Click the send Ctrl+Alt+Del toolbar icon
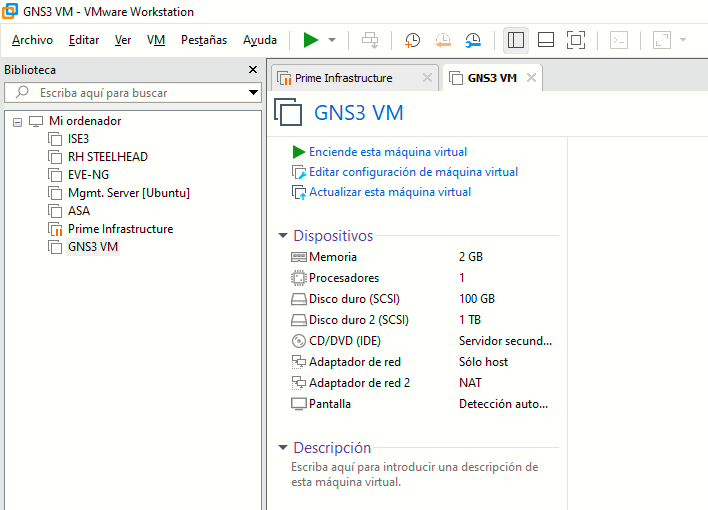Screen dimensions: 708x510 (370, 40)
